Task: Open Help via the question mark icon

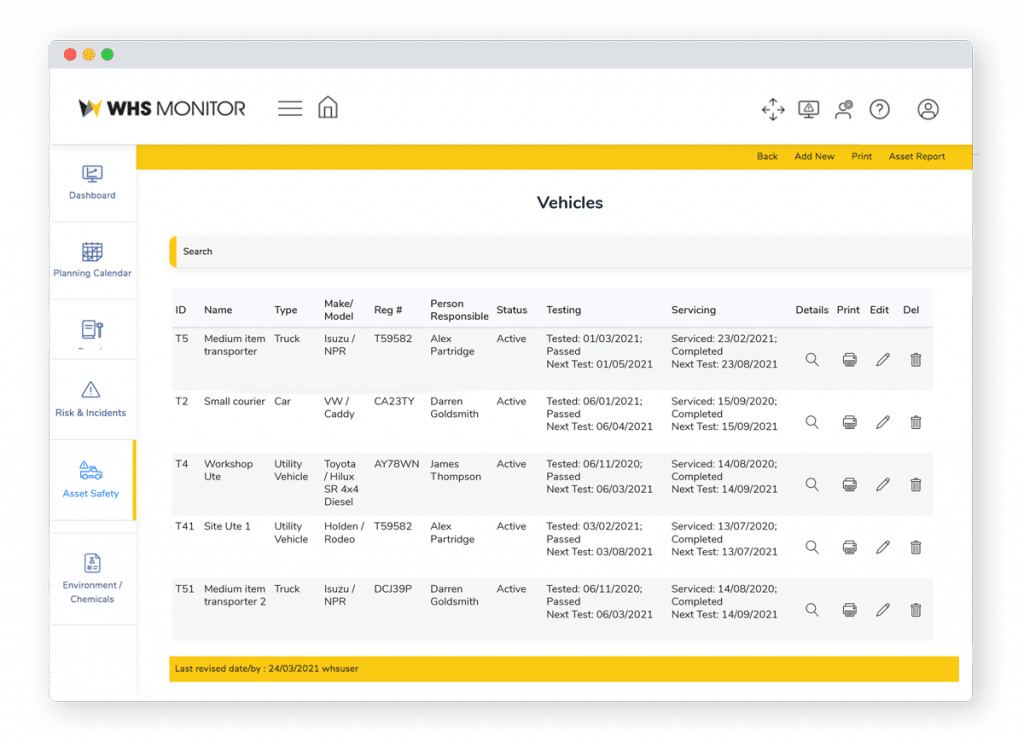Action: pos(879,109)
